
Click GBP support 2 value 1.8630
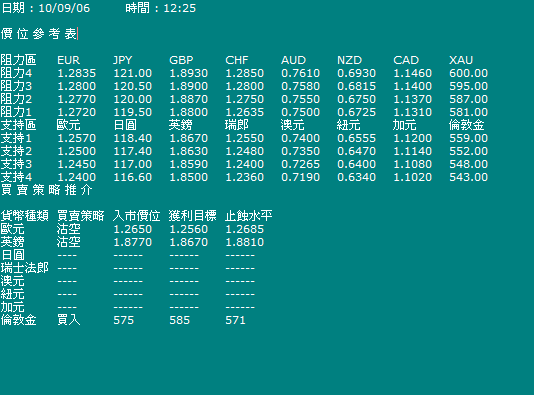pos(189,151)
